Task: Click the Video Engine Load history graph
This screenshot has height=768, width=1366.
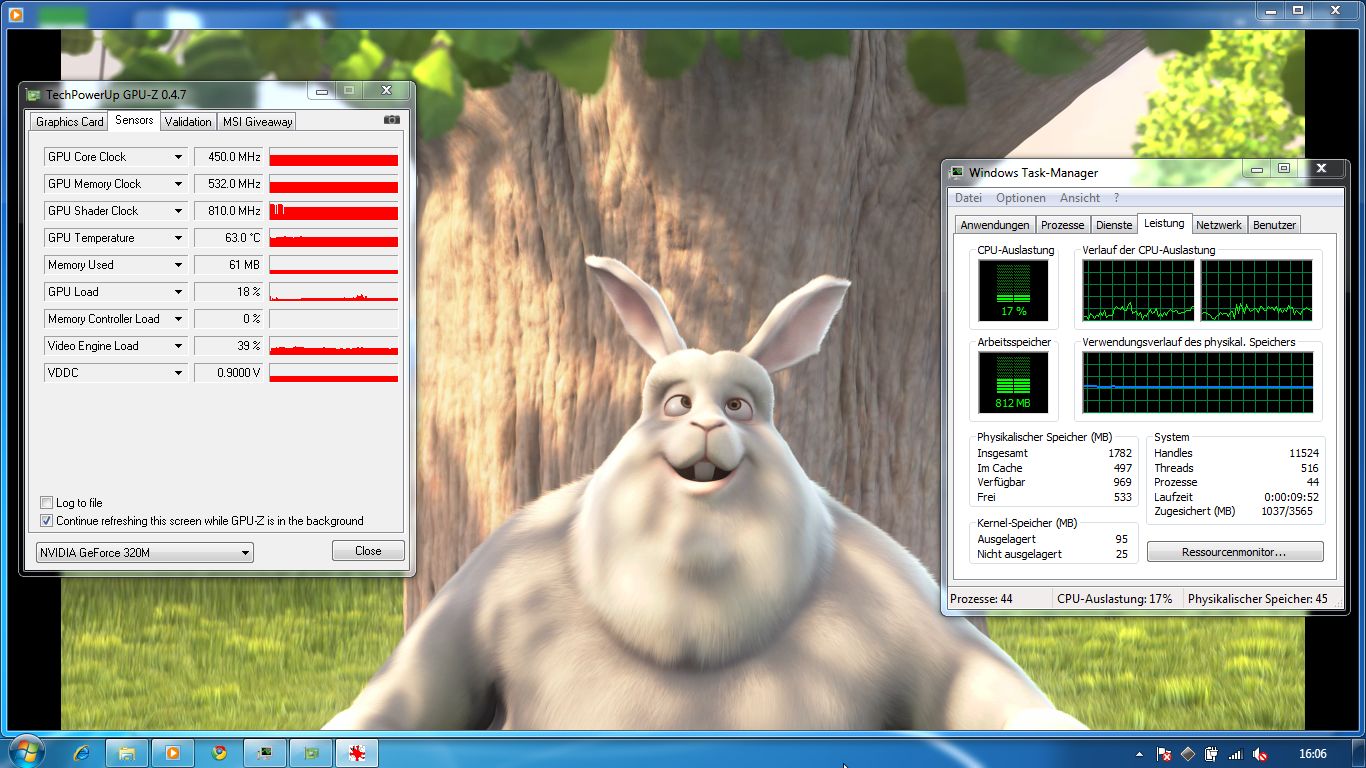Action: pyautogui.click(x=334, y=346)
